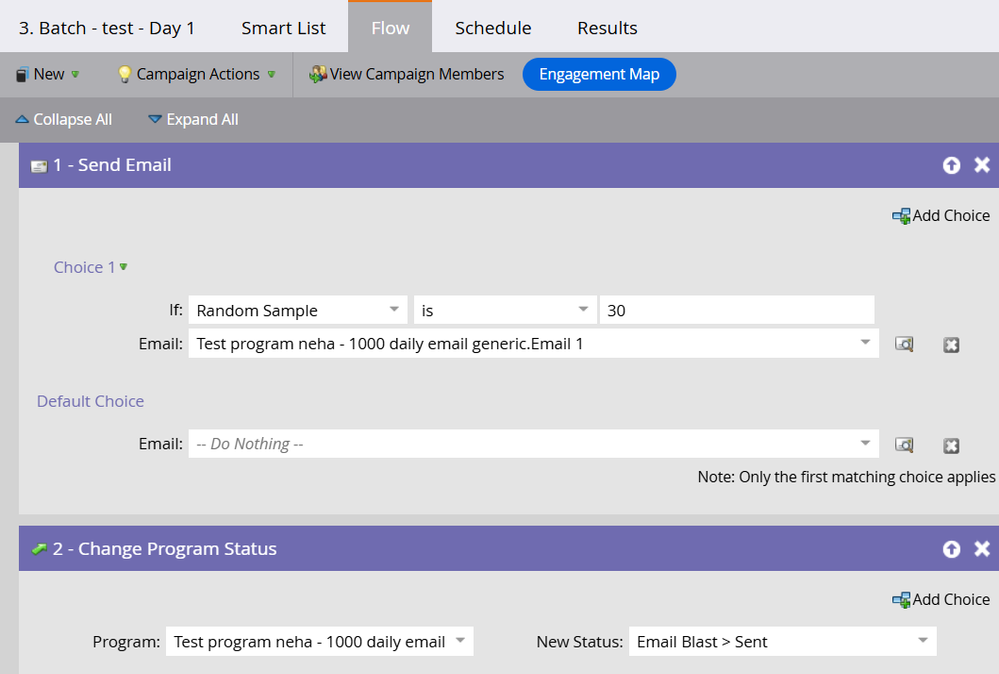Preview the Default Choice email

click(x=903, y=445)
